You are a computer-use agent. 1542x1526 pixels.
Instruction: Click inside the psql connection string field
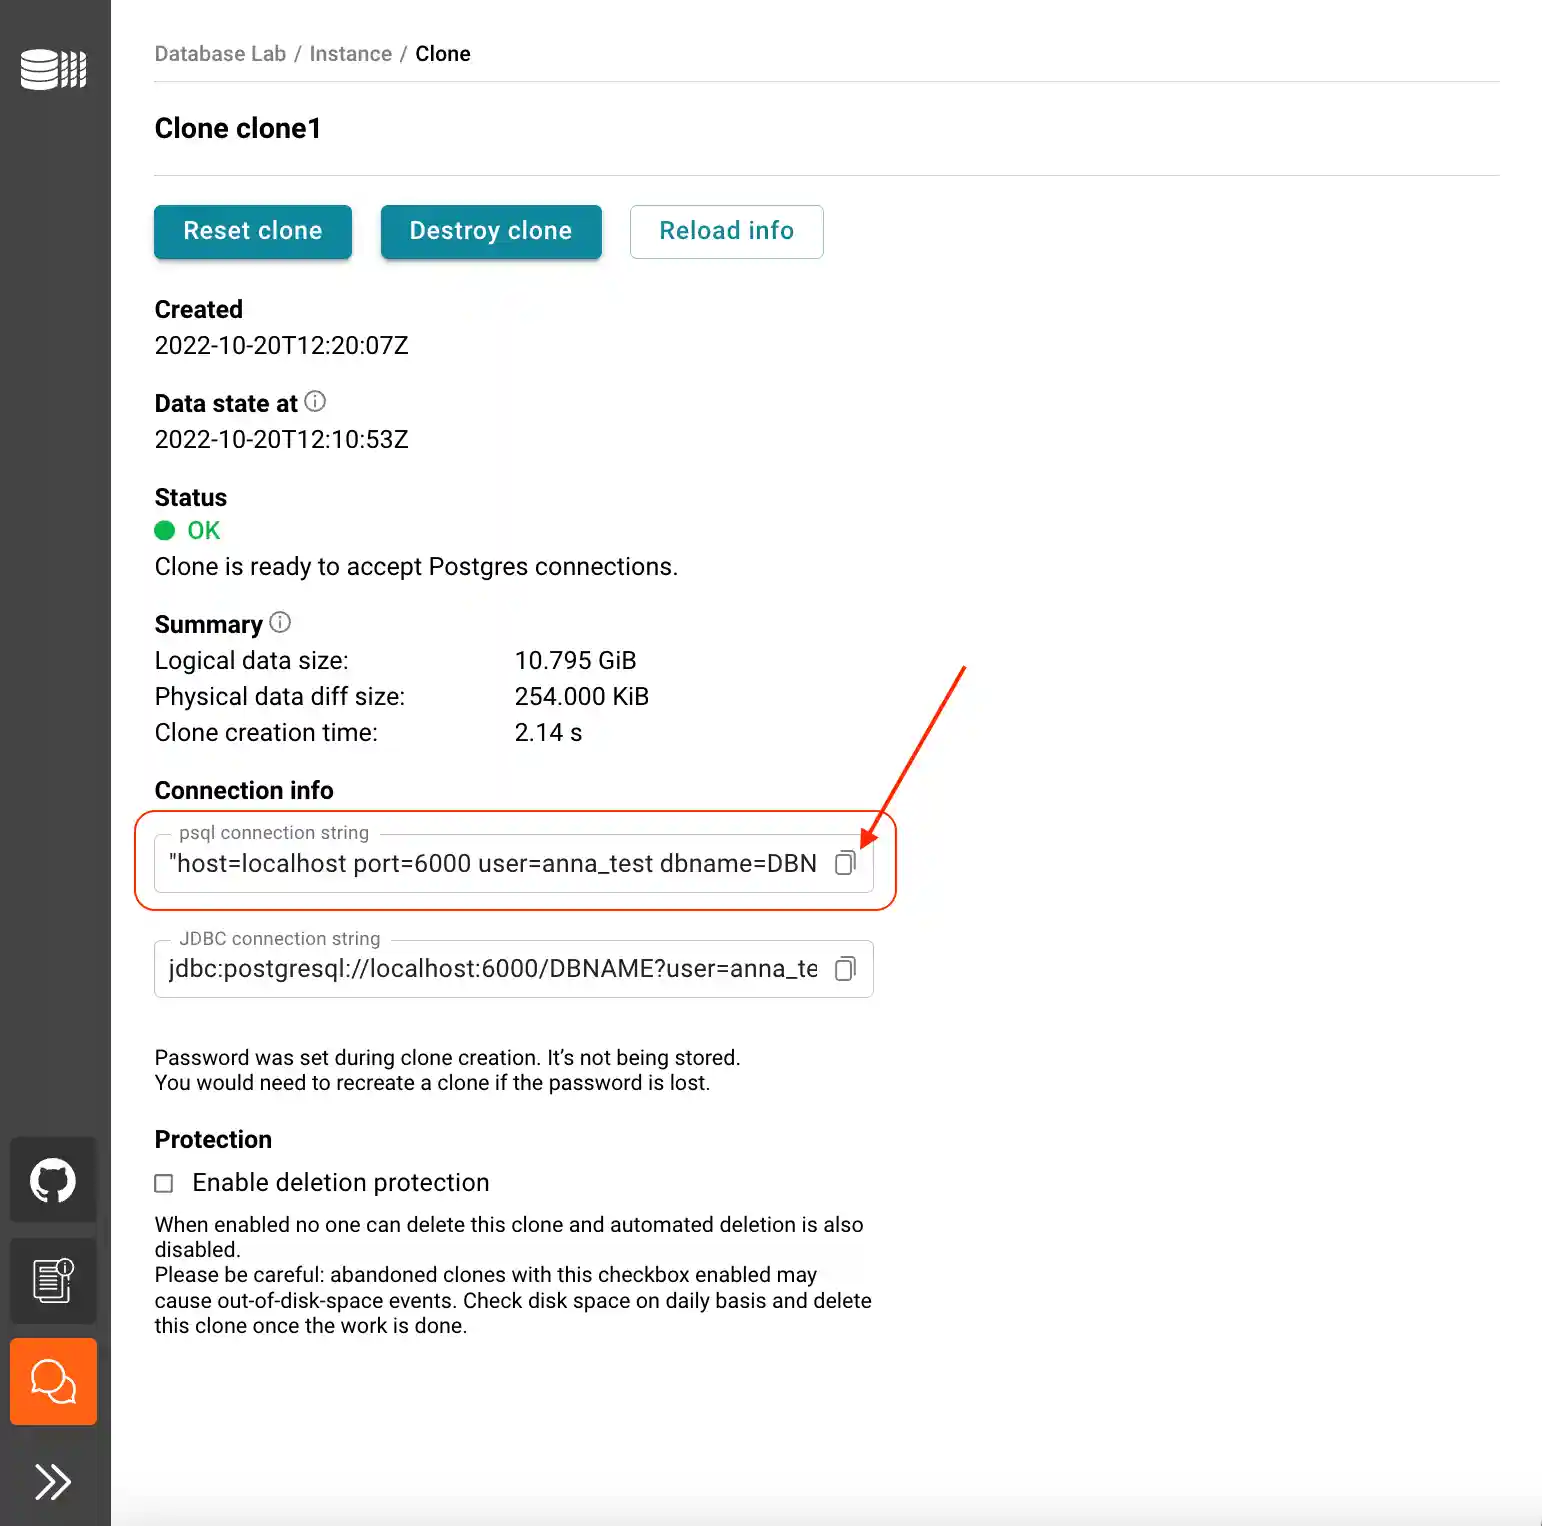click(x=480, y=863)
